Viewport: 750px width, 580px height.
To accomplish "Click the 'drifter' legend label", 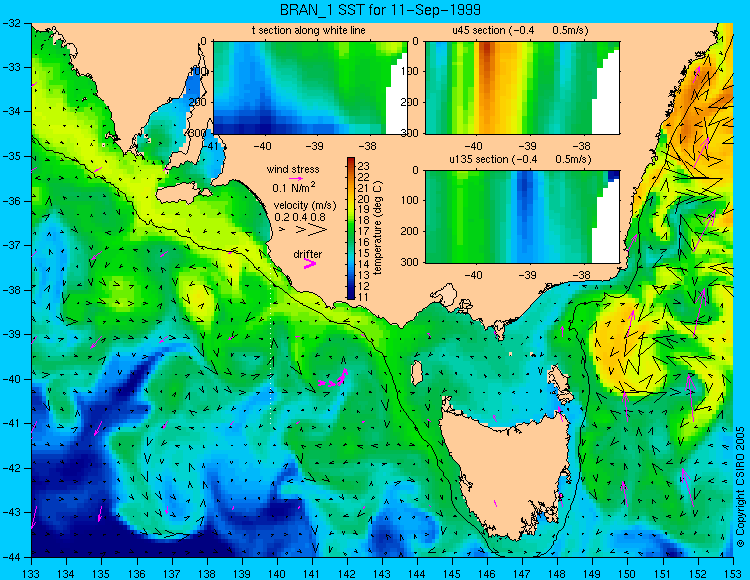I will tap(308, 254).
